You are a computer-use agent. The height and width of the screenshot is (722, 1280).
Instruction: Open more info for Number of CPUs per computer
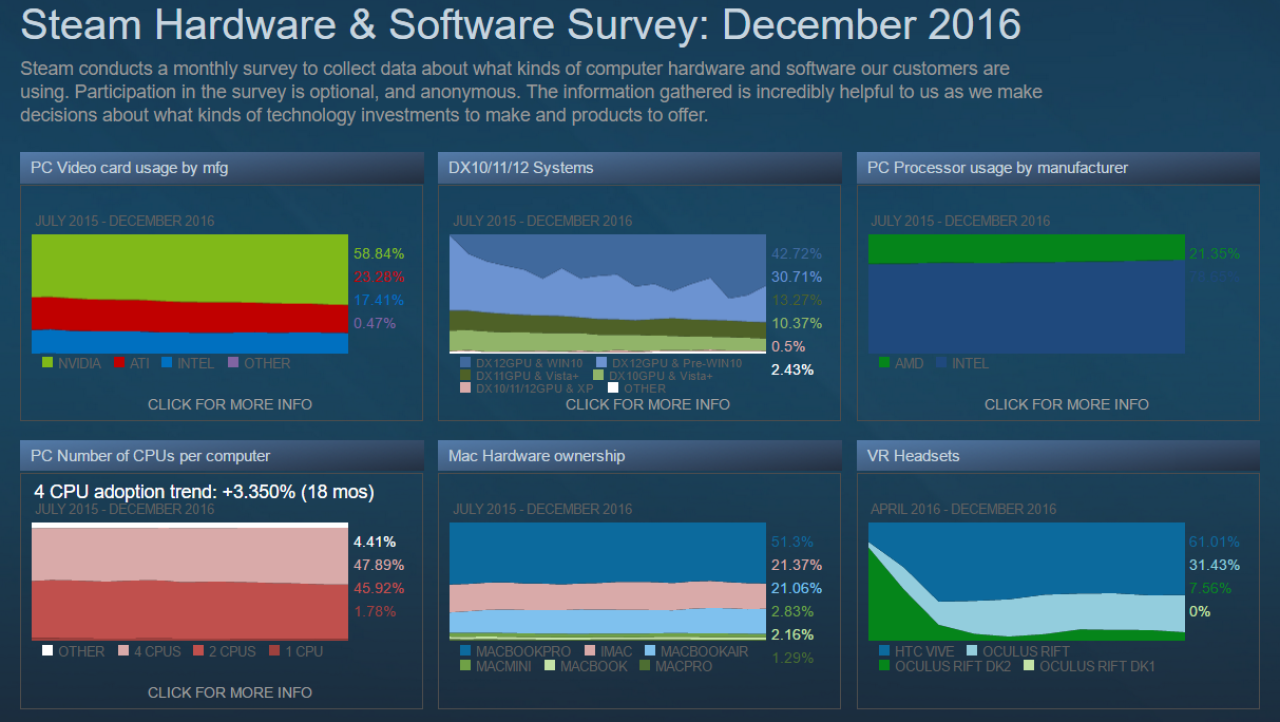[x=230, y=692]
